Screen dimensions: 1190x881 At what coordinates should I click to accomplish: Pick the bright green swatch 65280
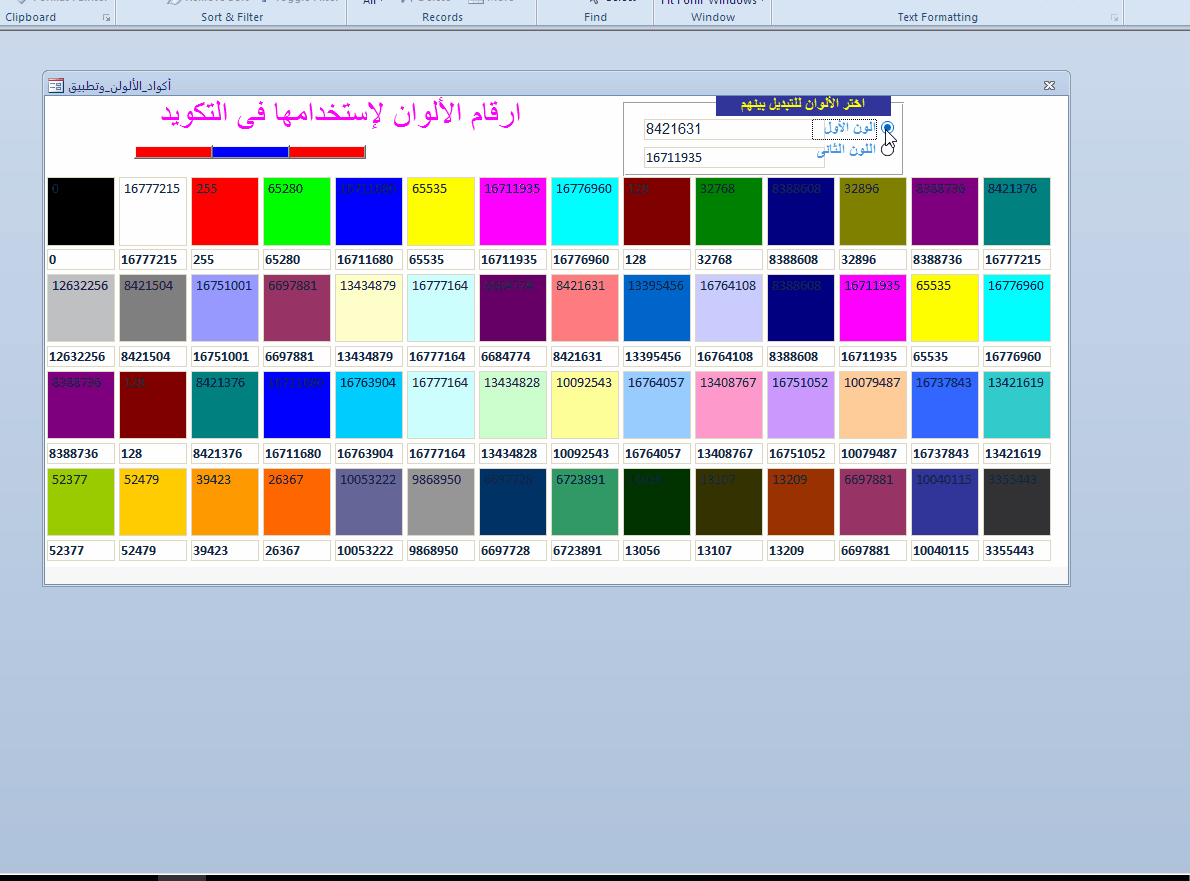pyautogui.click(x=297, y=212)
